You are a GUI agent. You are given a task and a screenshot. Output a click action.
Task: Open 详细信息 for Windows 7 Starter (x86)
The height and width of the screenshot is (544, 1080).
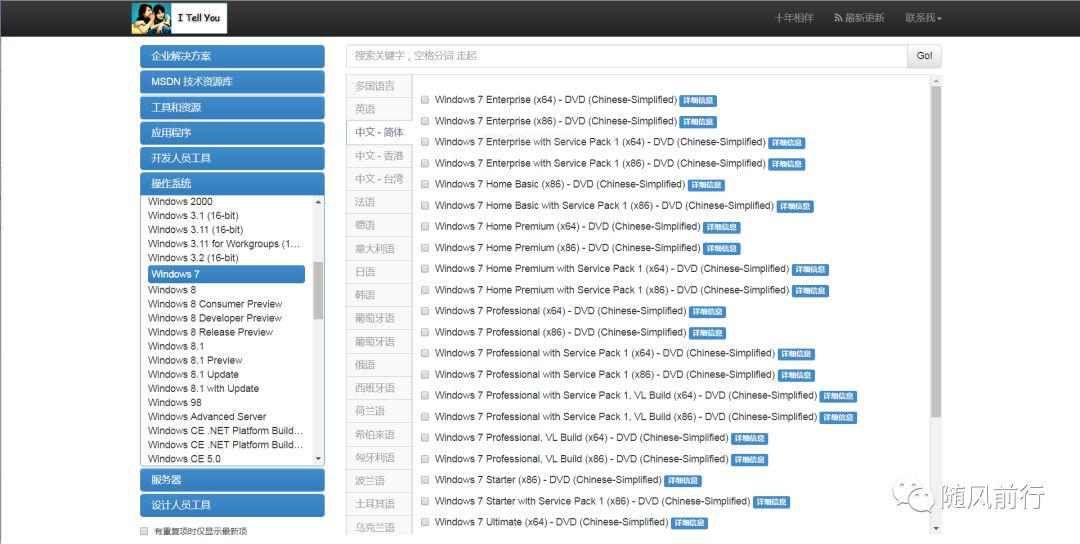683,481
